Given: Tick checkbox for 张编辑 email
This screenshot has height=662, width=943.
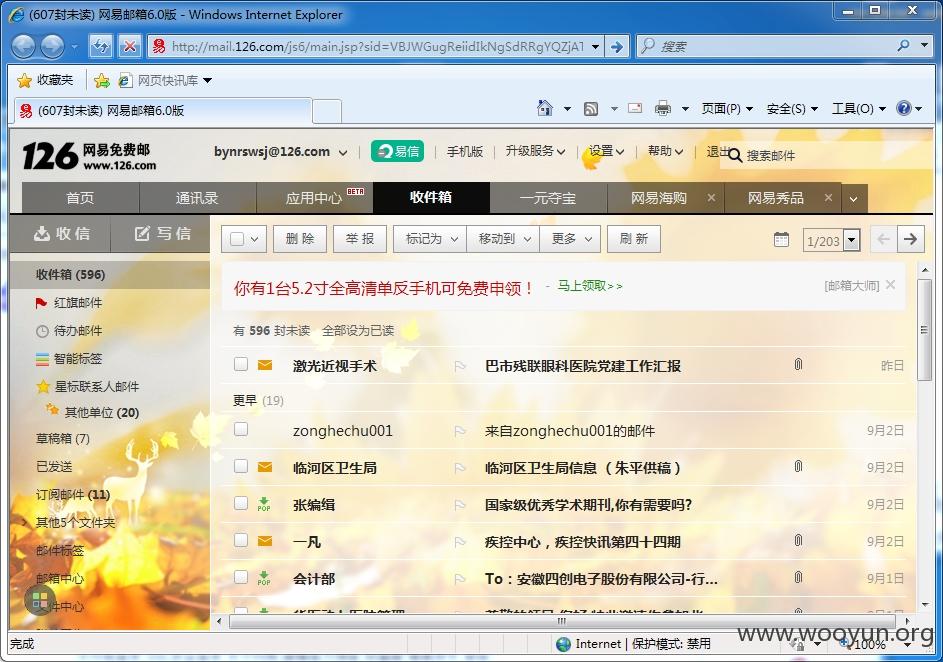Looking at the screenshot, I should pos(241,503).
